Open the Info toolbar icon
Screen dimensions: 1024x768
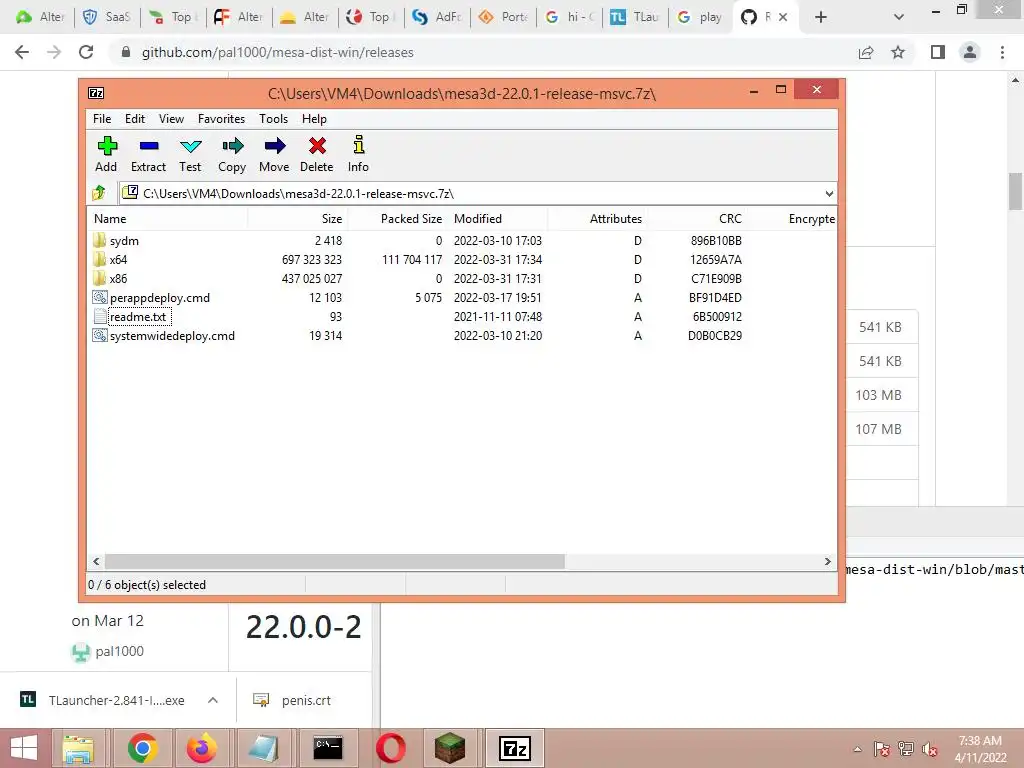coord(359,144)
